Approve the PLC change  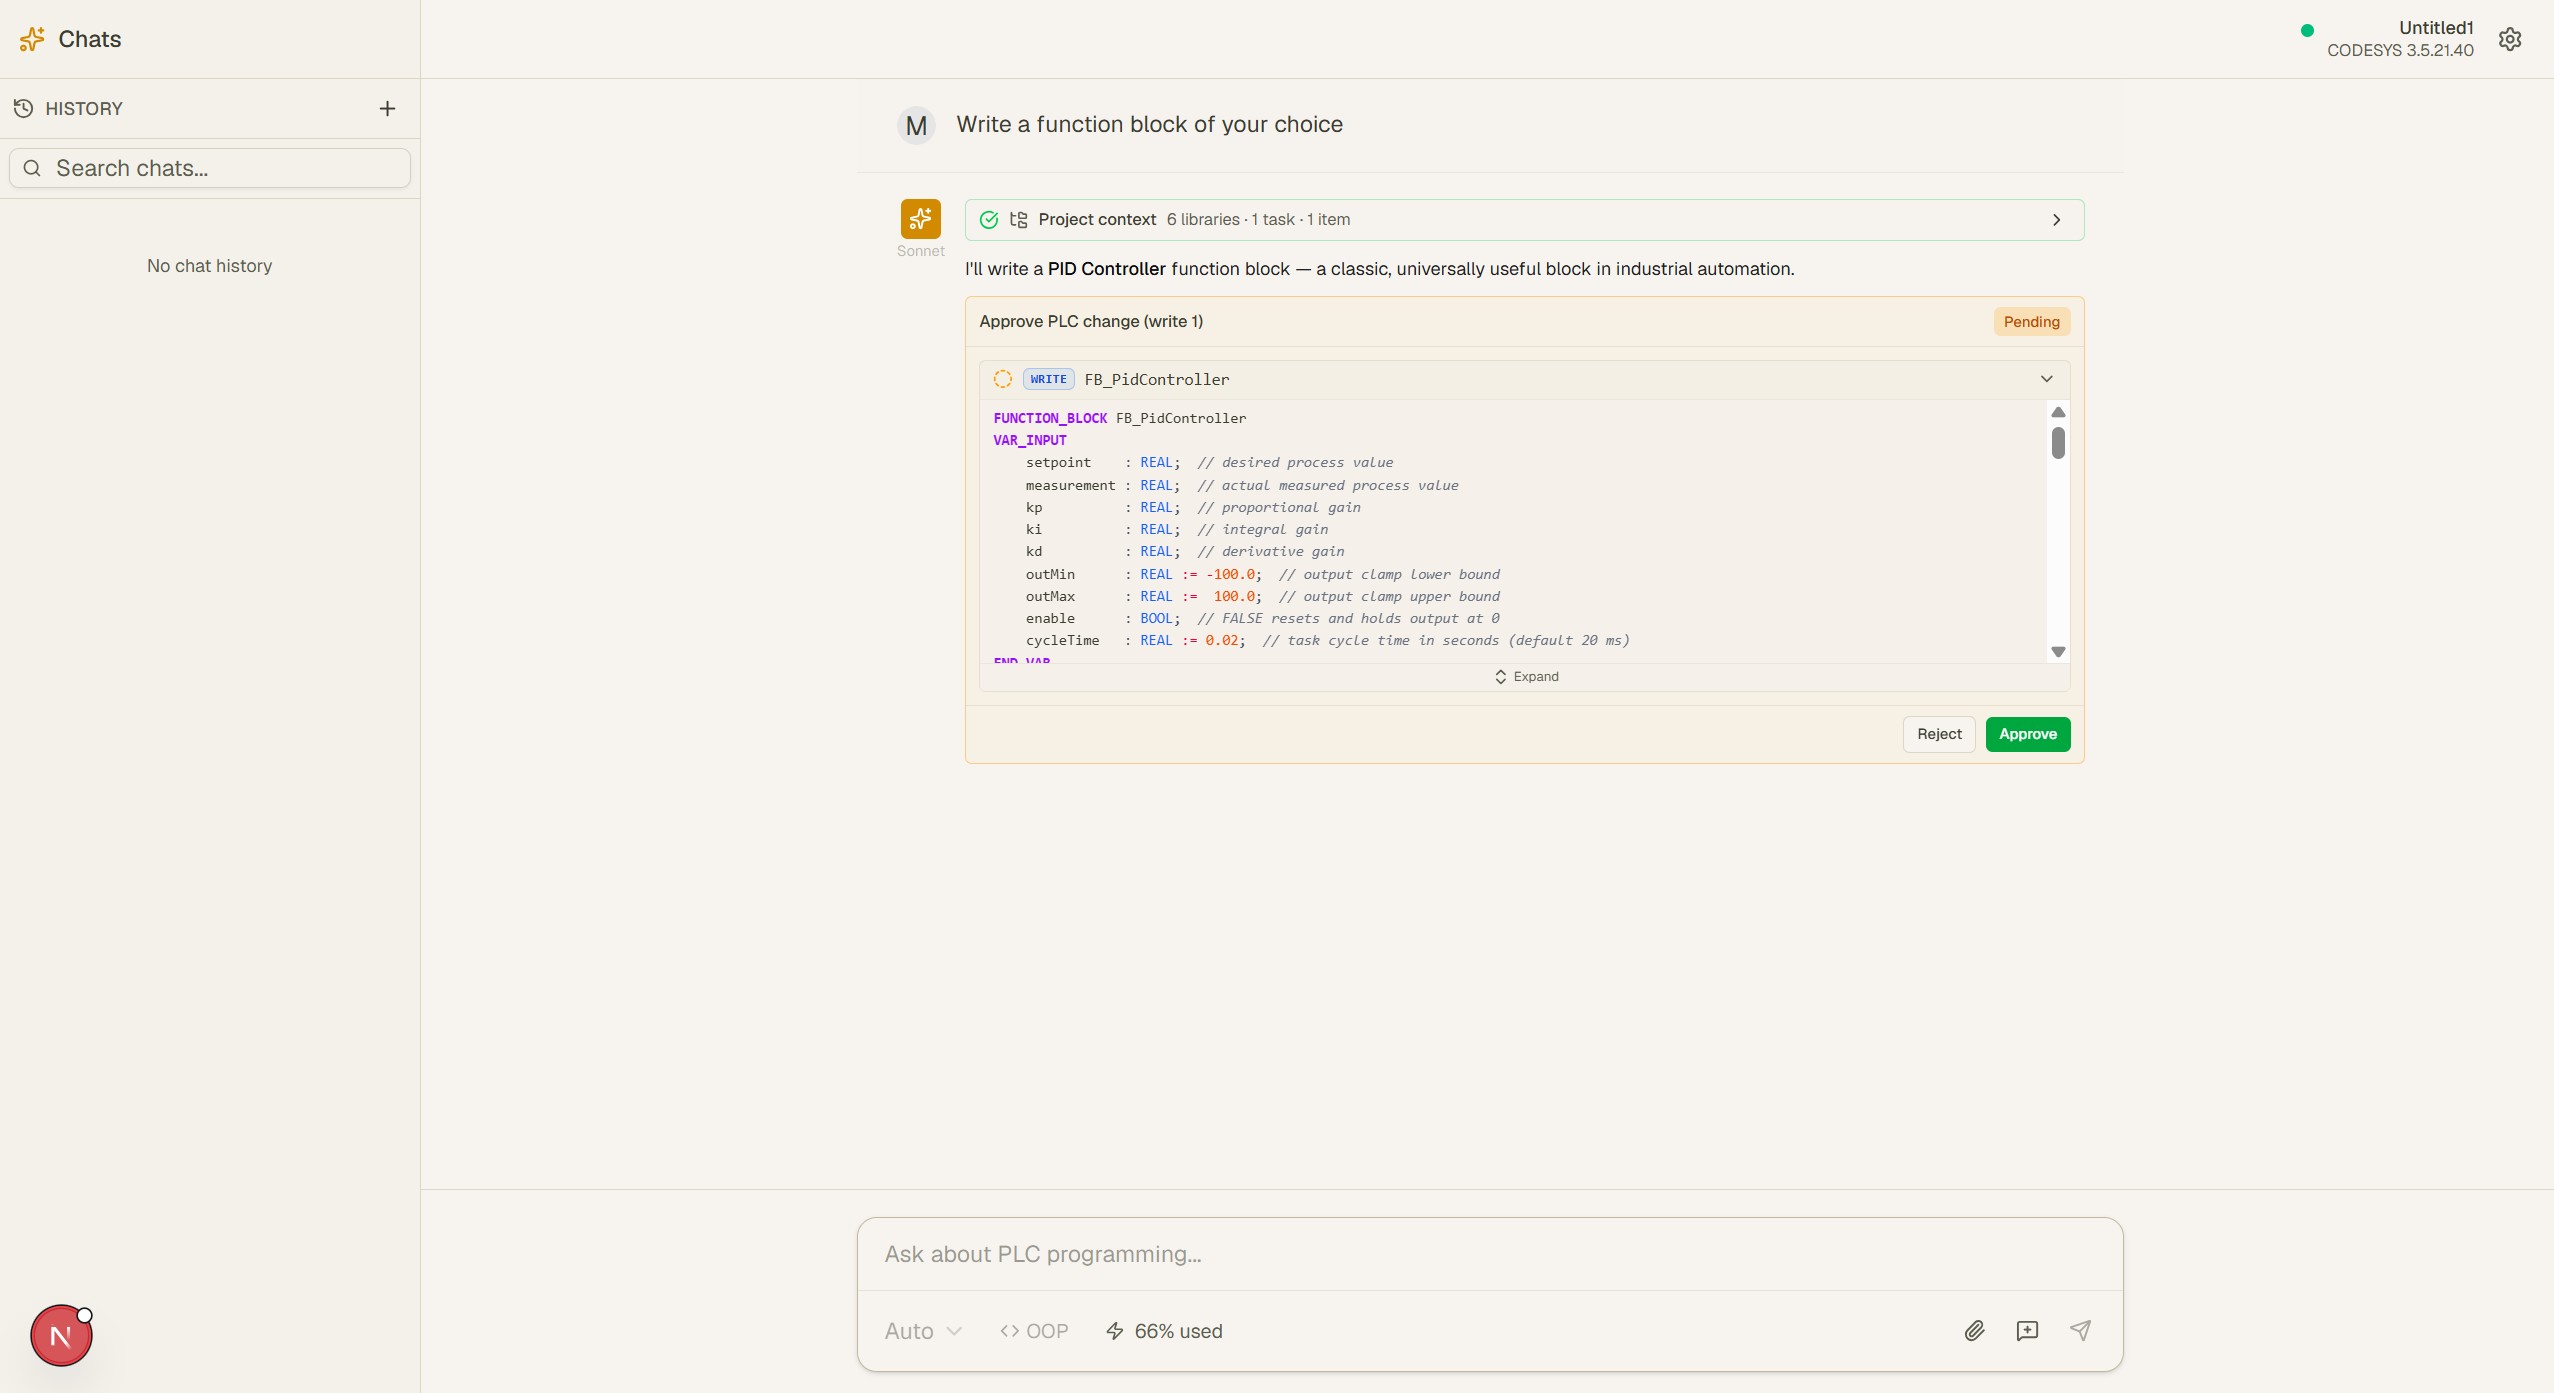pos(2027,734)
